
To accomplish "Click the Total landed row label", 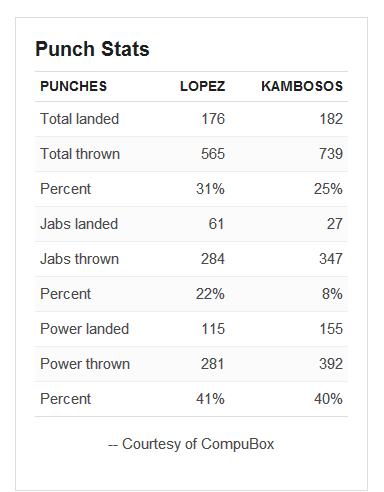I will point(80,119).
